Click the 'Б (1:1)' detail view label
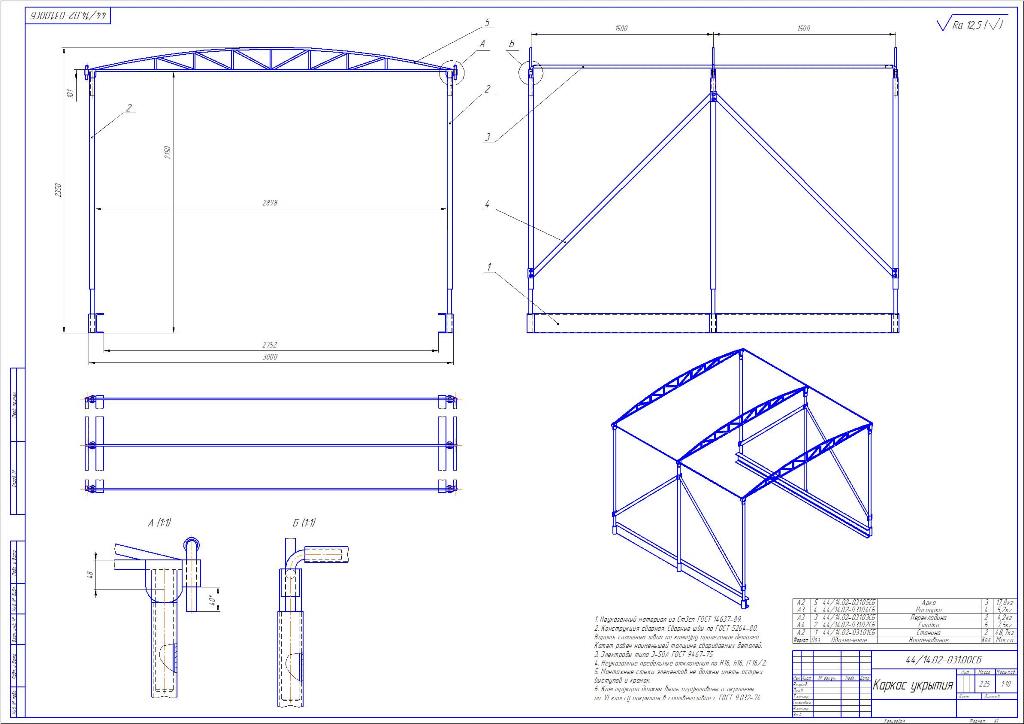 coord(304,522)
